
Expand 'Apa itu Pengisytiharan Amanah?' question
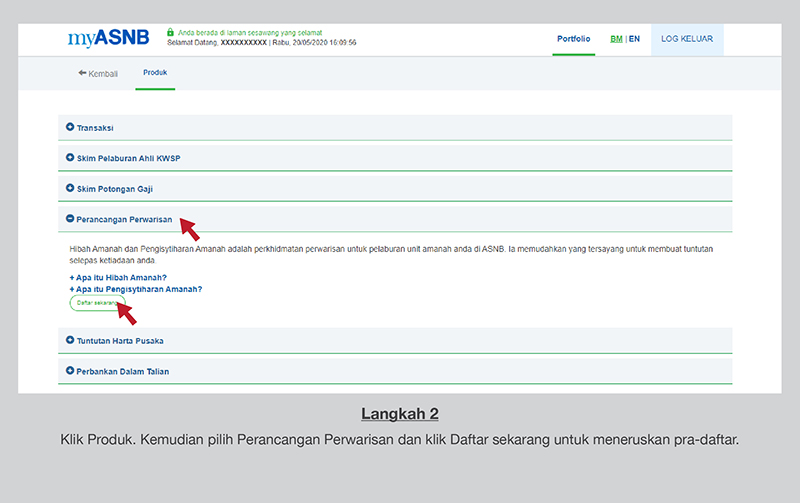pyautogui.click(x=136, y=289)
